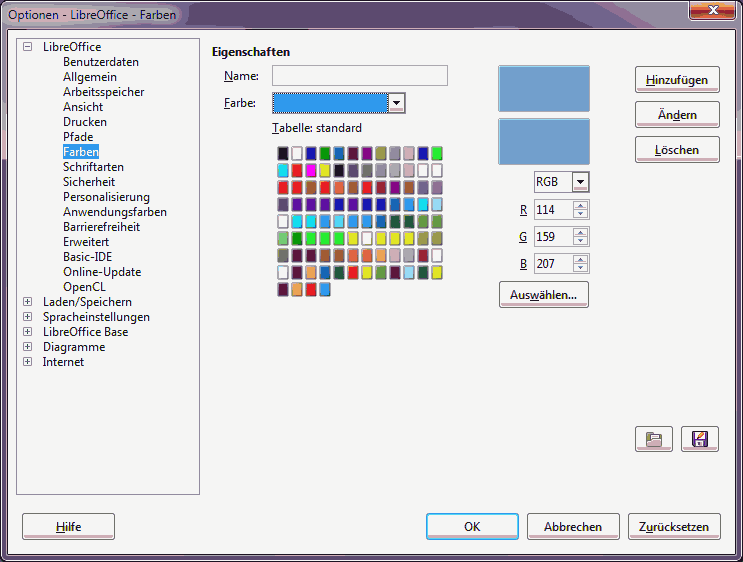Open the Auswählen... color picker
743x562 pixels.
[544, 295]
